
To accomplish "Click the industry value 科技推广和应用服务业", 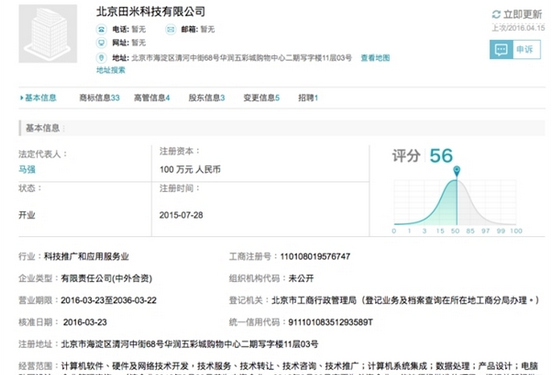I will [x=86, y=256].
